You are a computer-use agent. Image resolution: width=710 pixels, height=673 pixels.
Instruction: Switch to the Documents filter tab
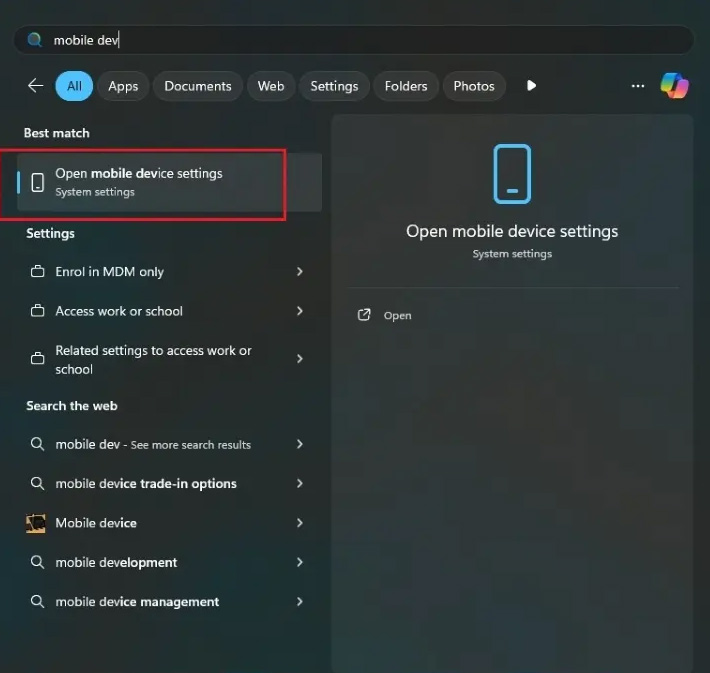tap(198, 86)
